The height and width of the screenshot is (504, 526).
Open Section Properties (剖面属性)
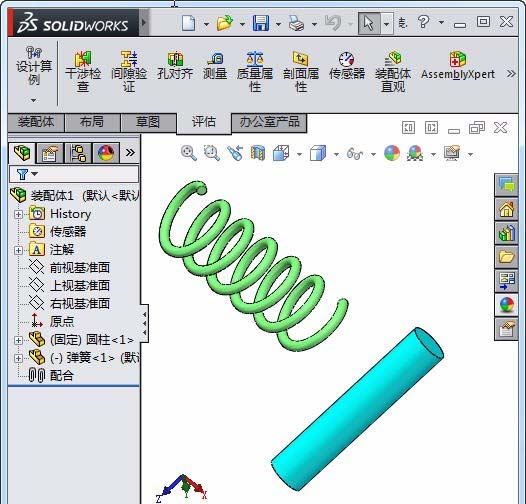pos(301,72)
